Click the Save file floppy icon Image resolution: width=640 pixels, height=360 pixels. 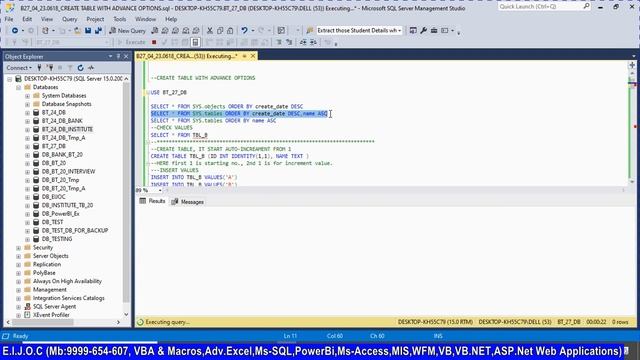88,31
